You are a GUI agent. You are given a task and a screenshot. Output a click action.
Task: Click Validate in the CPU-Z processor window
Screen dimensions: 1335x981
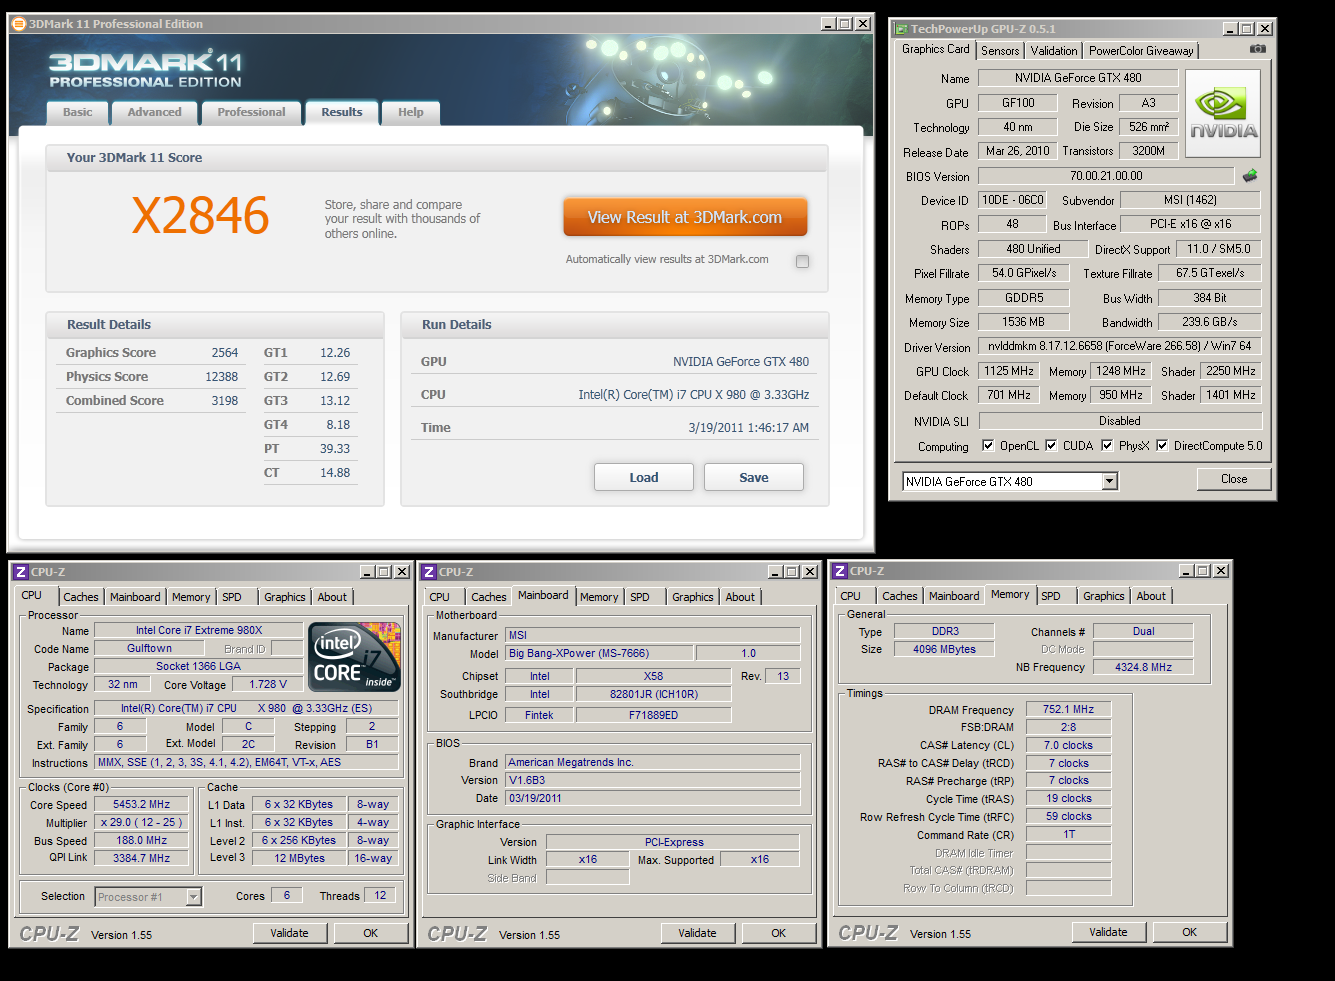click(289, 933)
